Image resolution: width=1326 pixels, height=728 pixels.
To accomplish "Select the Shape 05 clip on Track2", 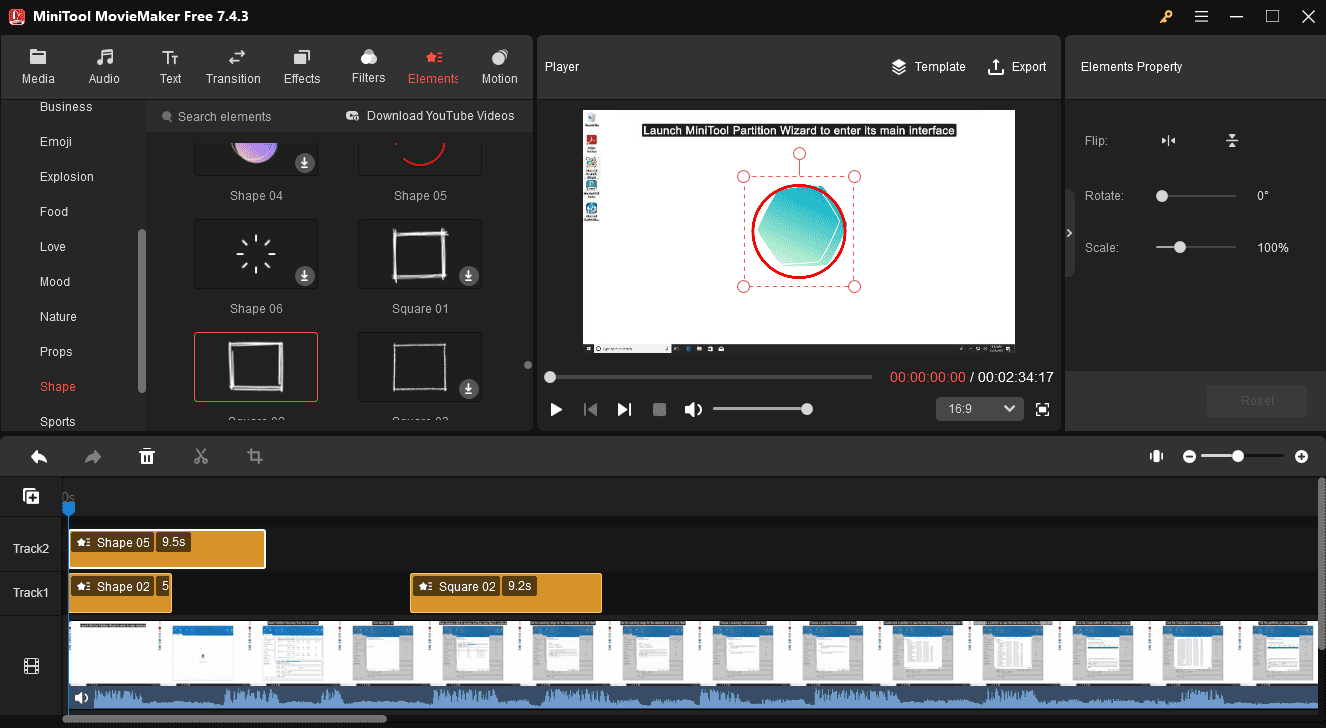I will click(x=167, y=549).
